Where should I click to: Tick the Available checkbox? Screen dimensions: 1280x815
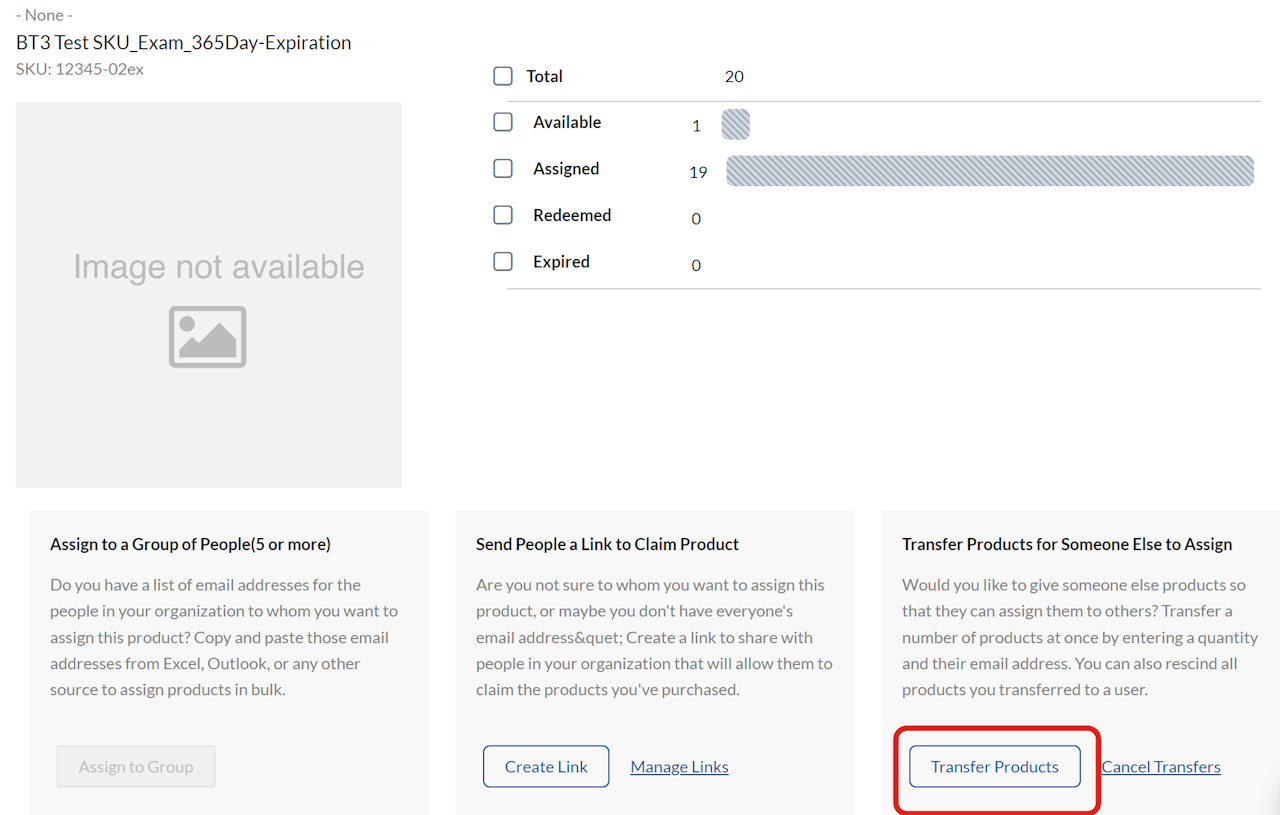(x=503, y=122)
